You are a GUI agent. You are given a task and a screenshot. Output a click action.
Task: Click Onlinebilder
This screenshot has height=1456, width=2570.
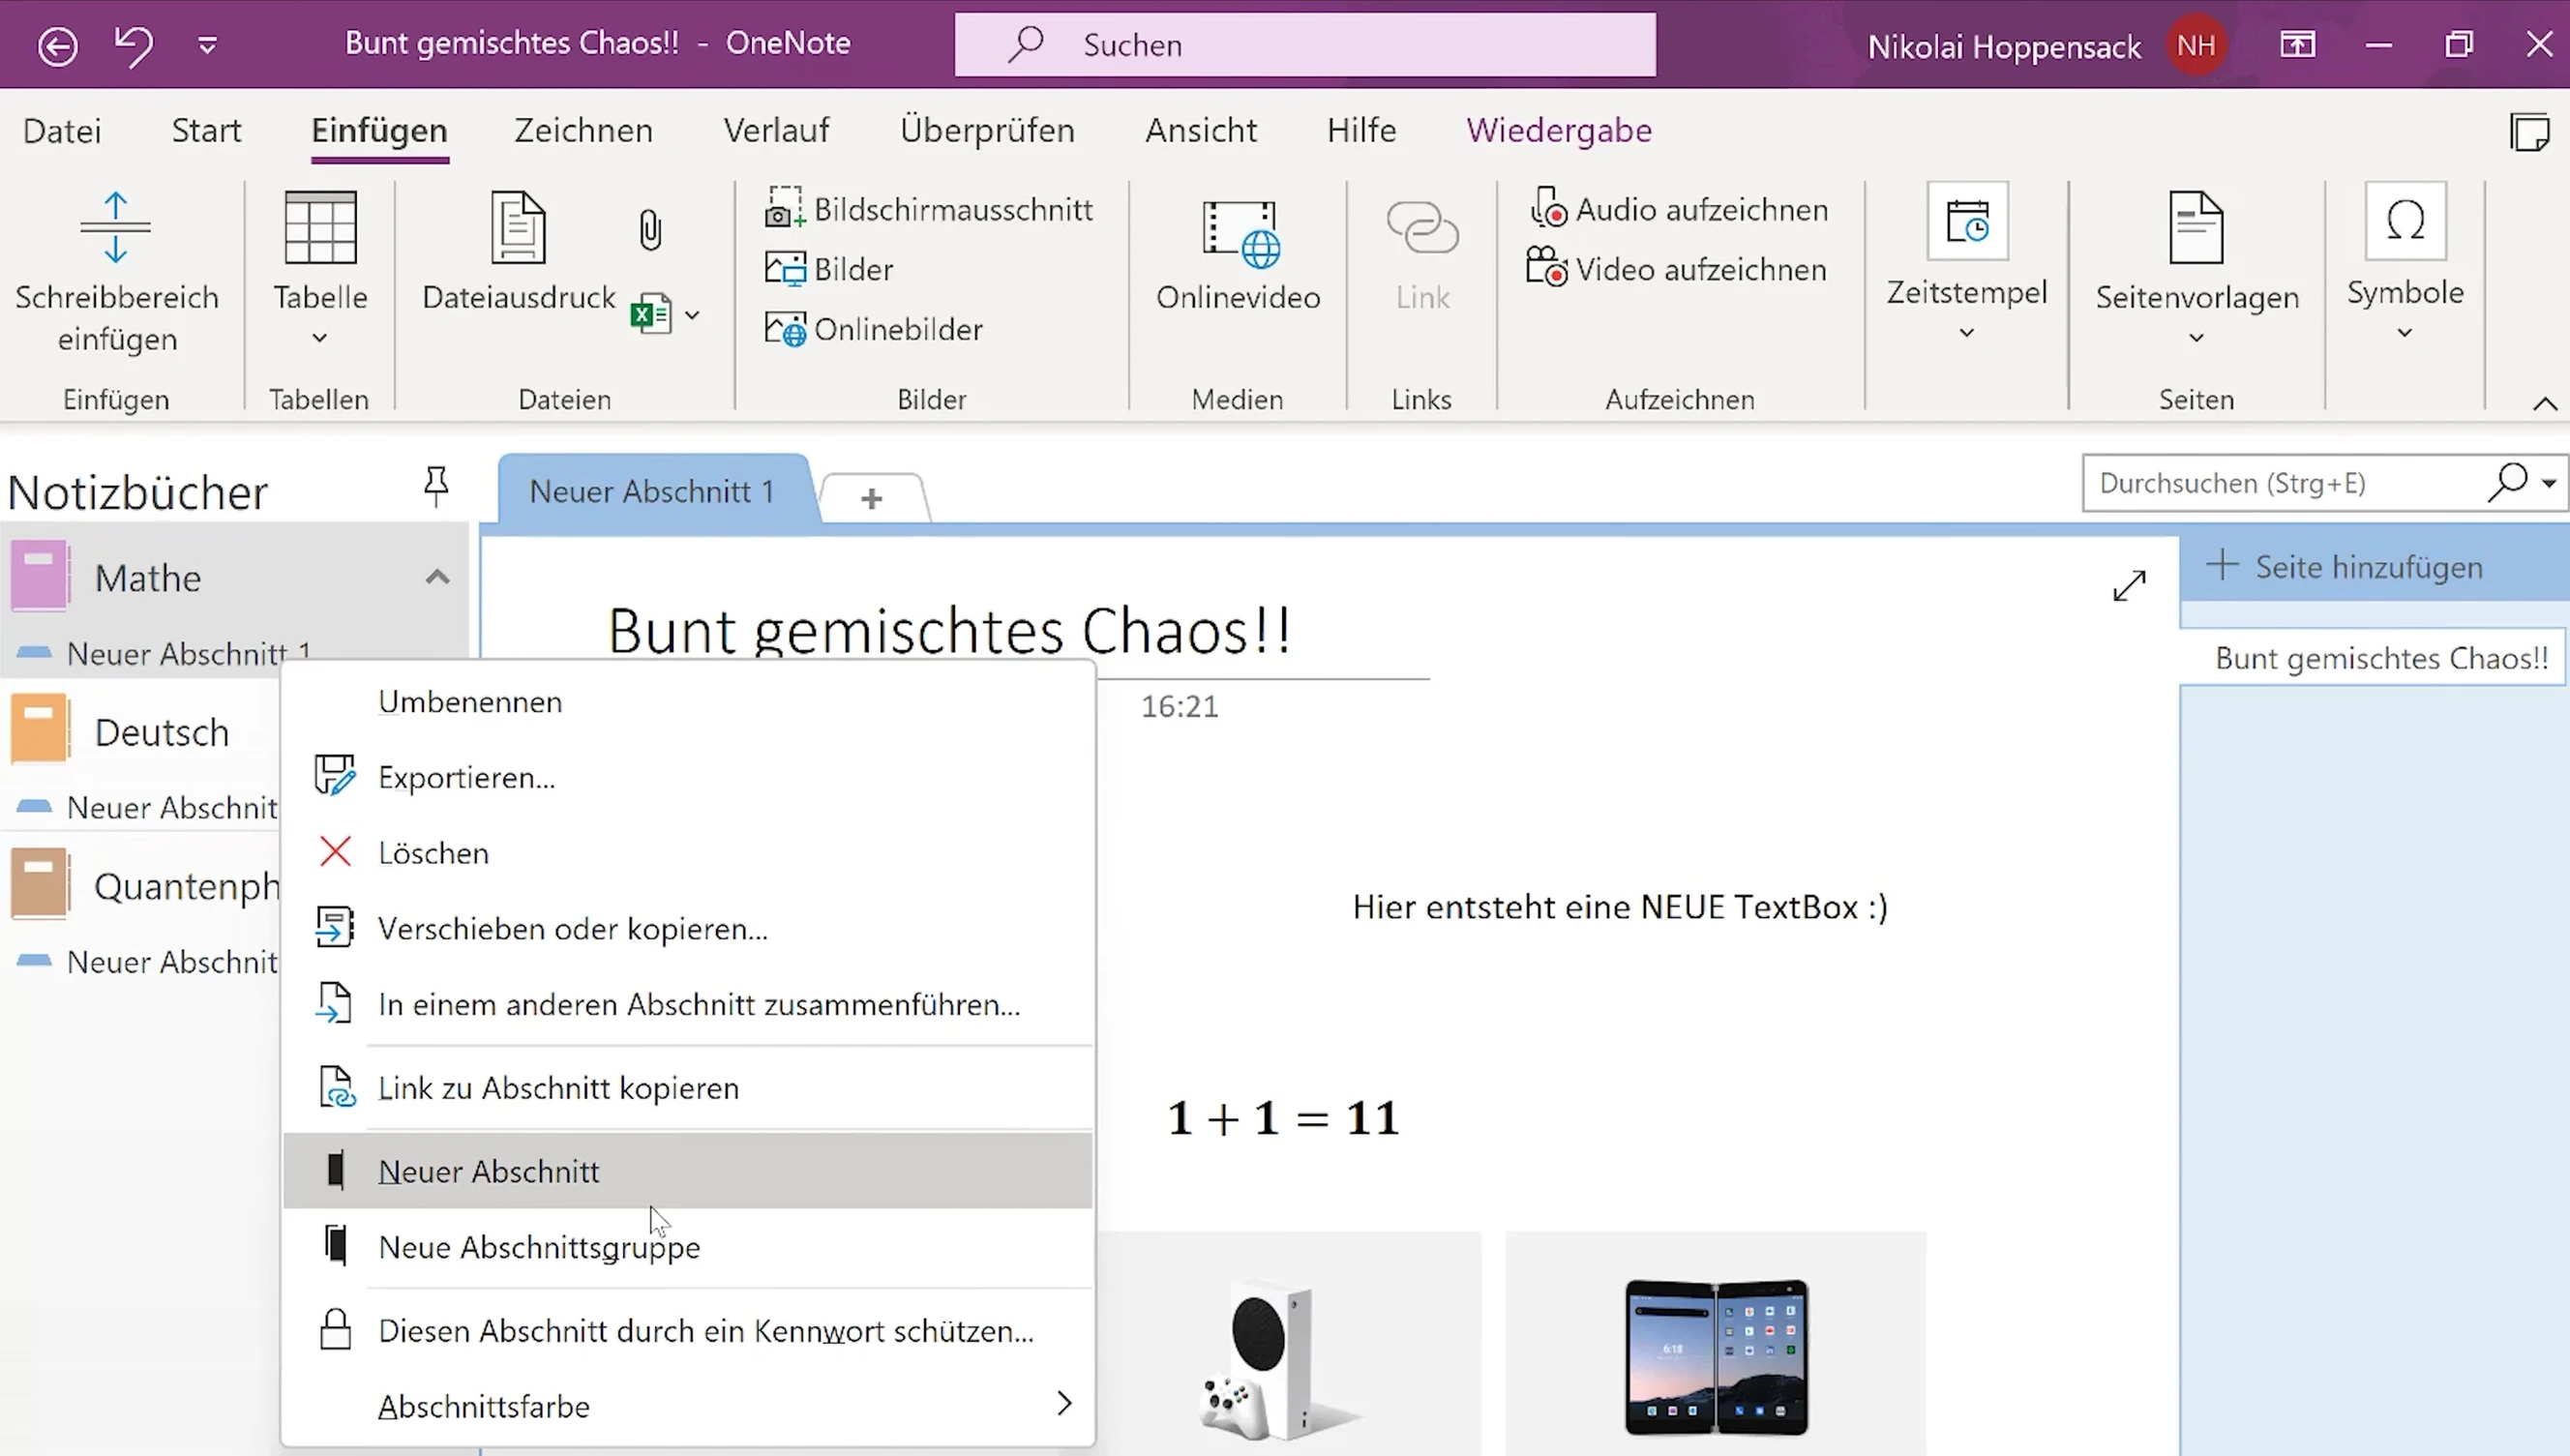873,329
